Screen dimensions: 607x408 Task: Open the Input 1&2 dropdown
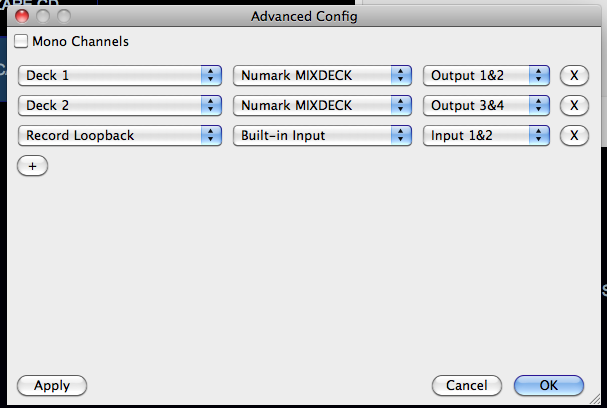pos(486,135)
